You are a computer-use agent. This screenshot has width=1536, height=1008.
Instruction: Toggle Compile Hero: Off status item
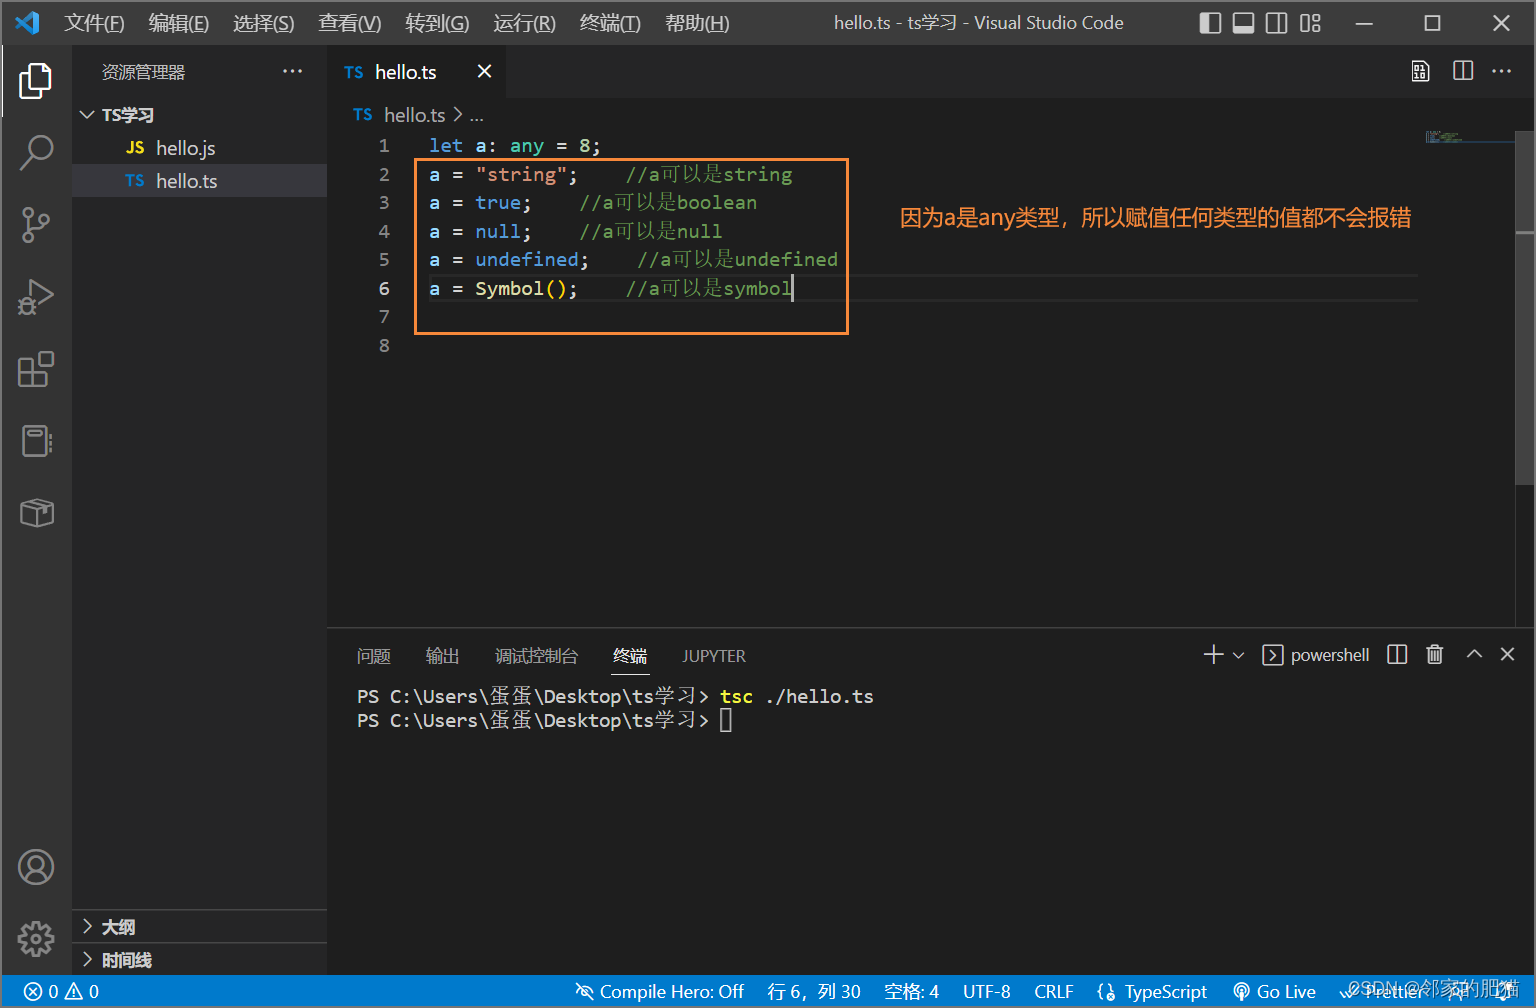click(660, 992)
